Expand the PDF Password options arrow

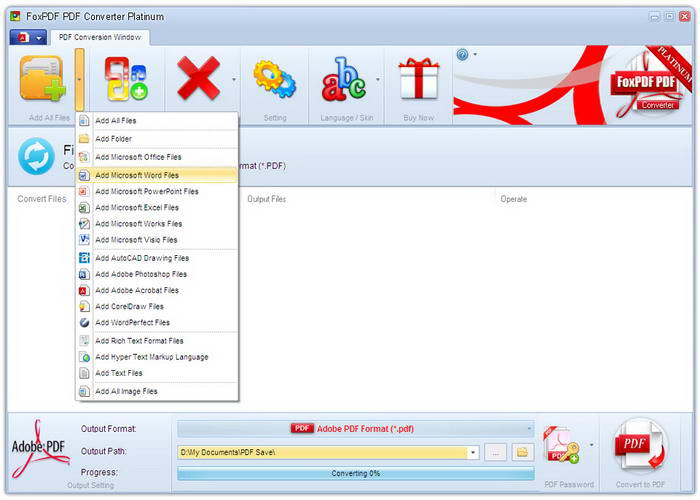click(592, 445)
